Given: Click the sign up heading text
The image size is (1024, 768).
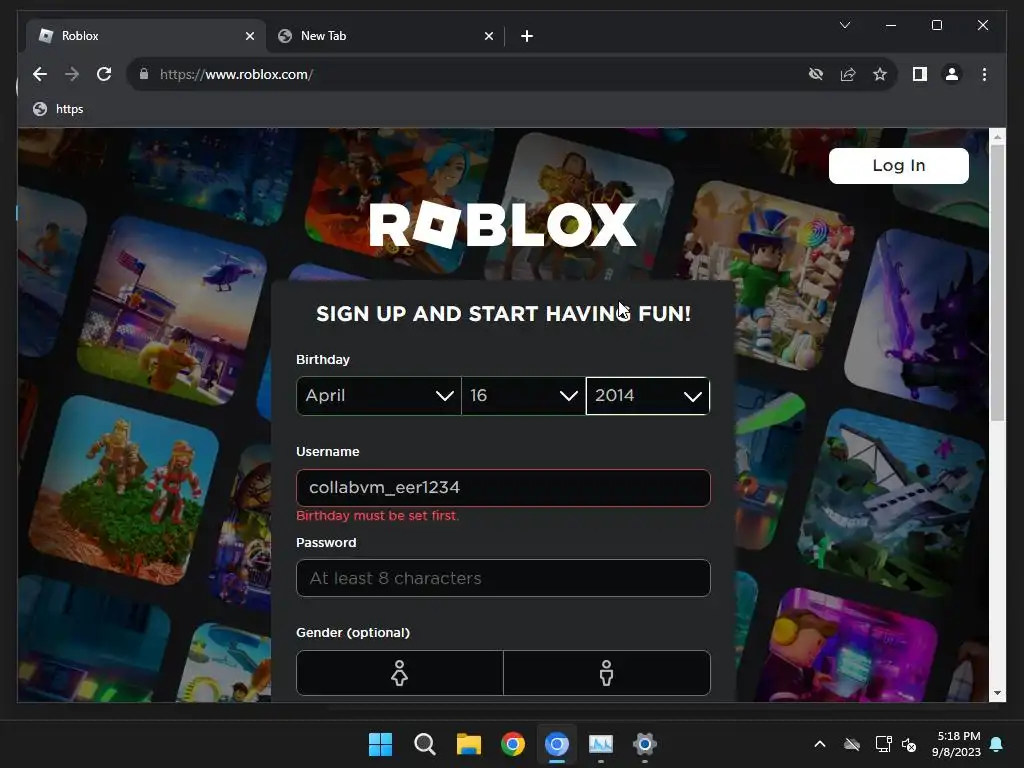Looking at the screenshot, I should click(503, 314).
